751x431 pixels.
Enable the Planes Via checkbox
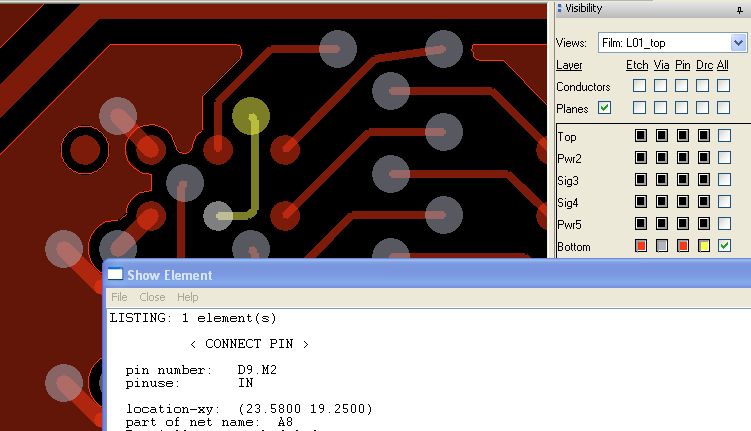pyautogui.click(x=660, y=108)
